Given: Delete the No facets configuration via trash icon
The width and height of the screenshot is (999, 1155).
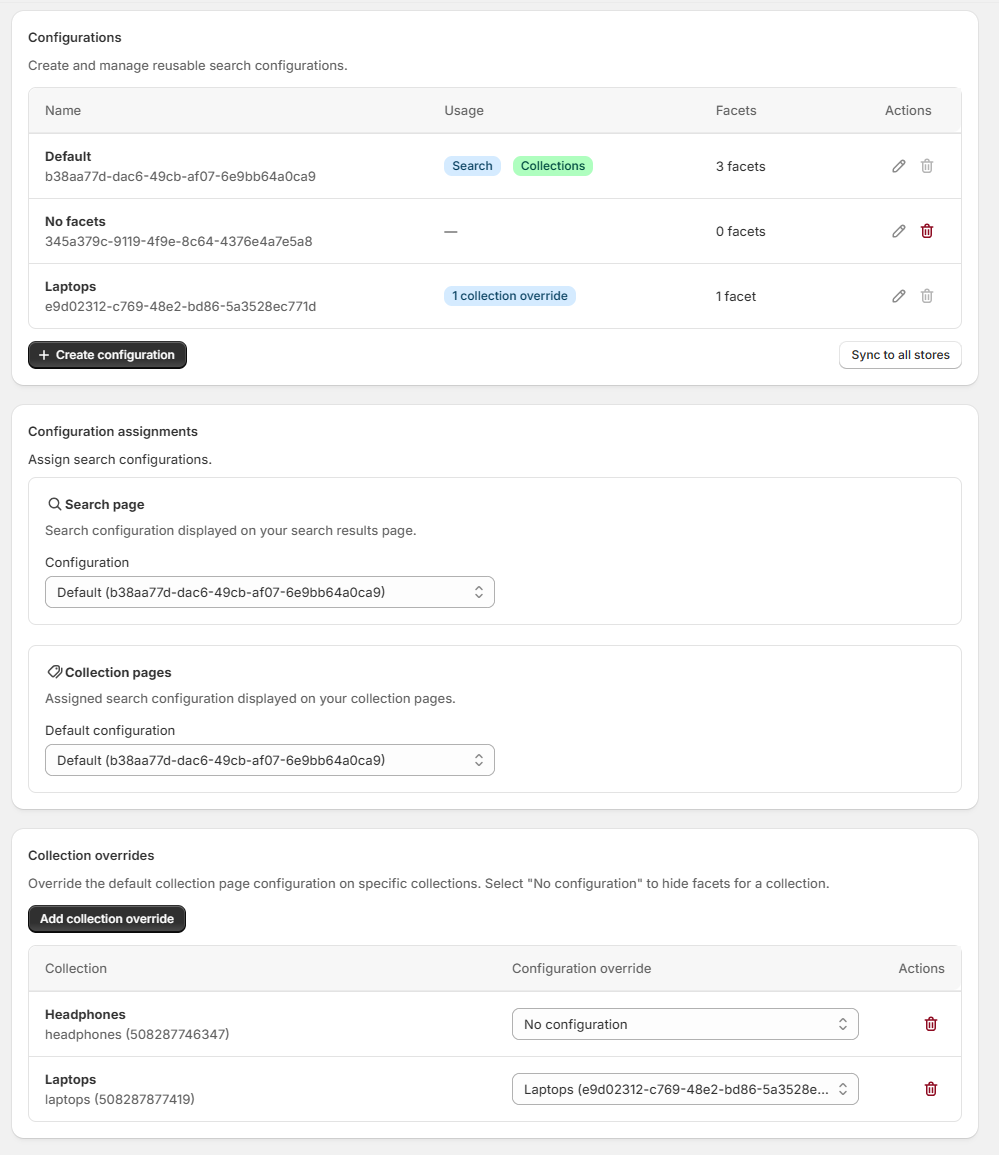Looking at the screenshot, I should (926, 231).
